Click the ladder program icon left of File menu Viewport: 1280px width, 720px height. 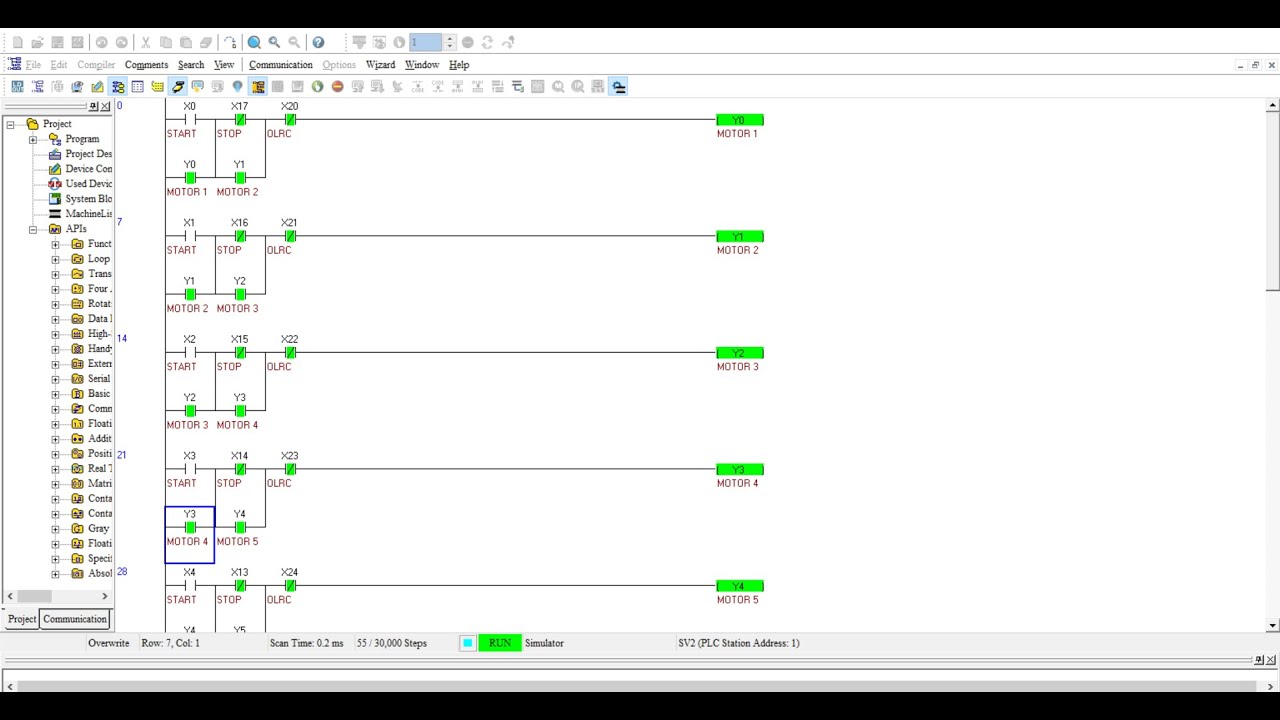[14, 64]
